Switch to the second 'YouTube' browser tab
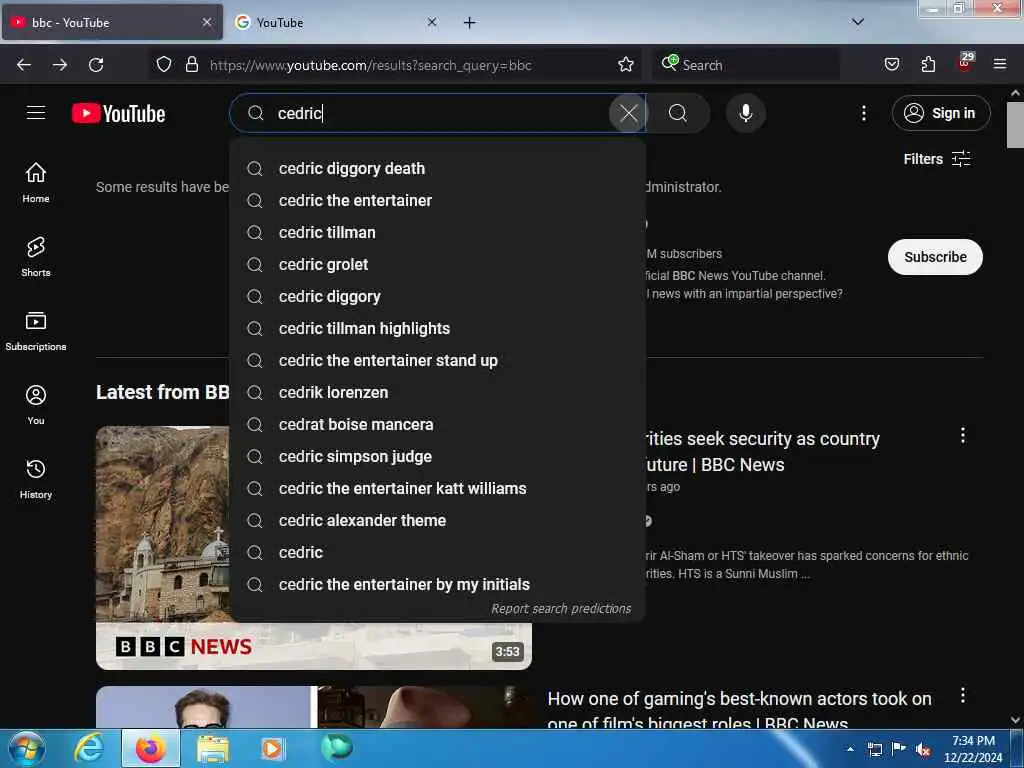1024x768 pixels. click(336, 22)
